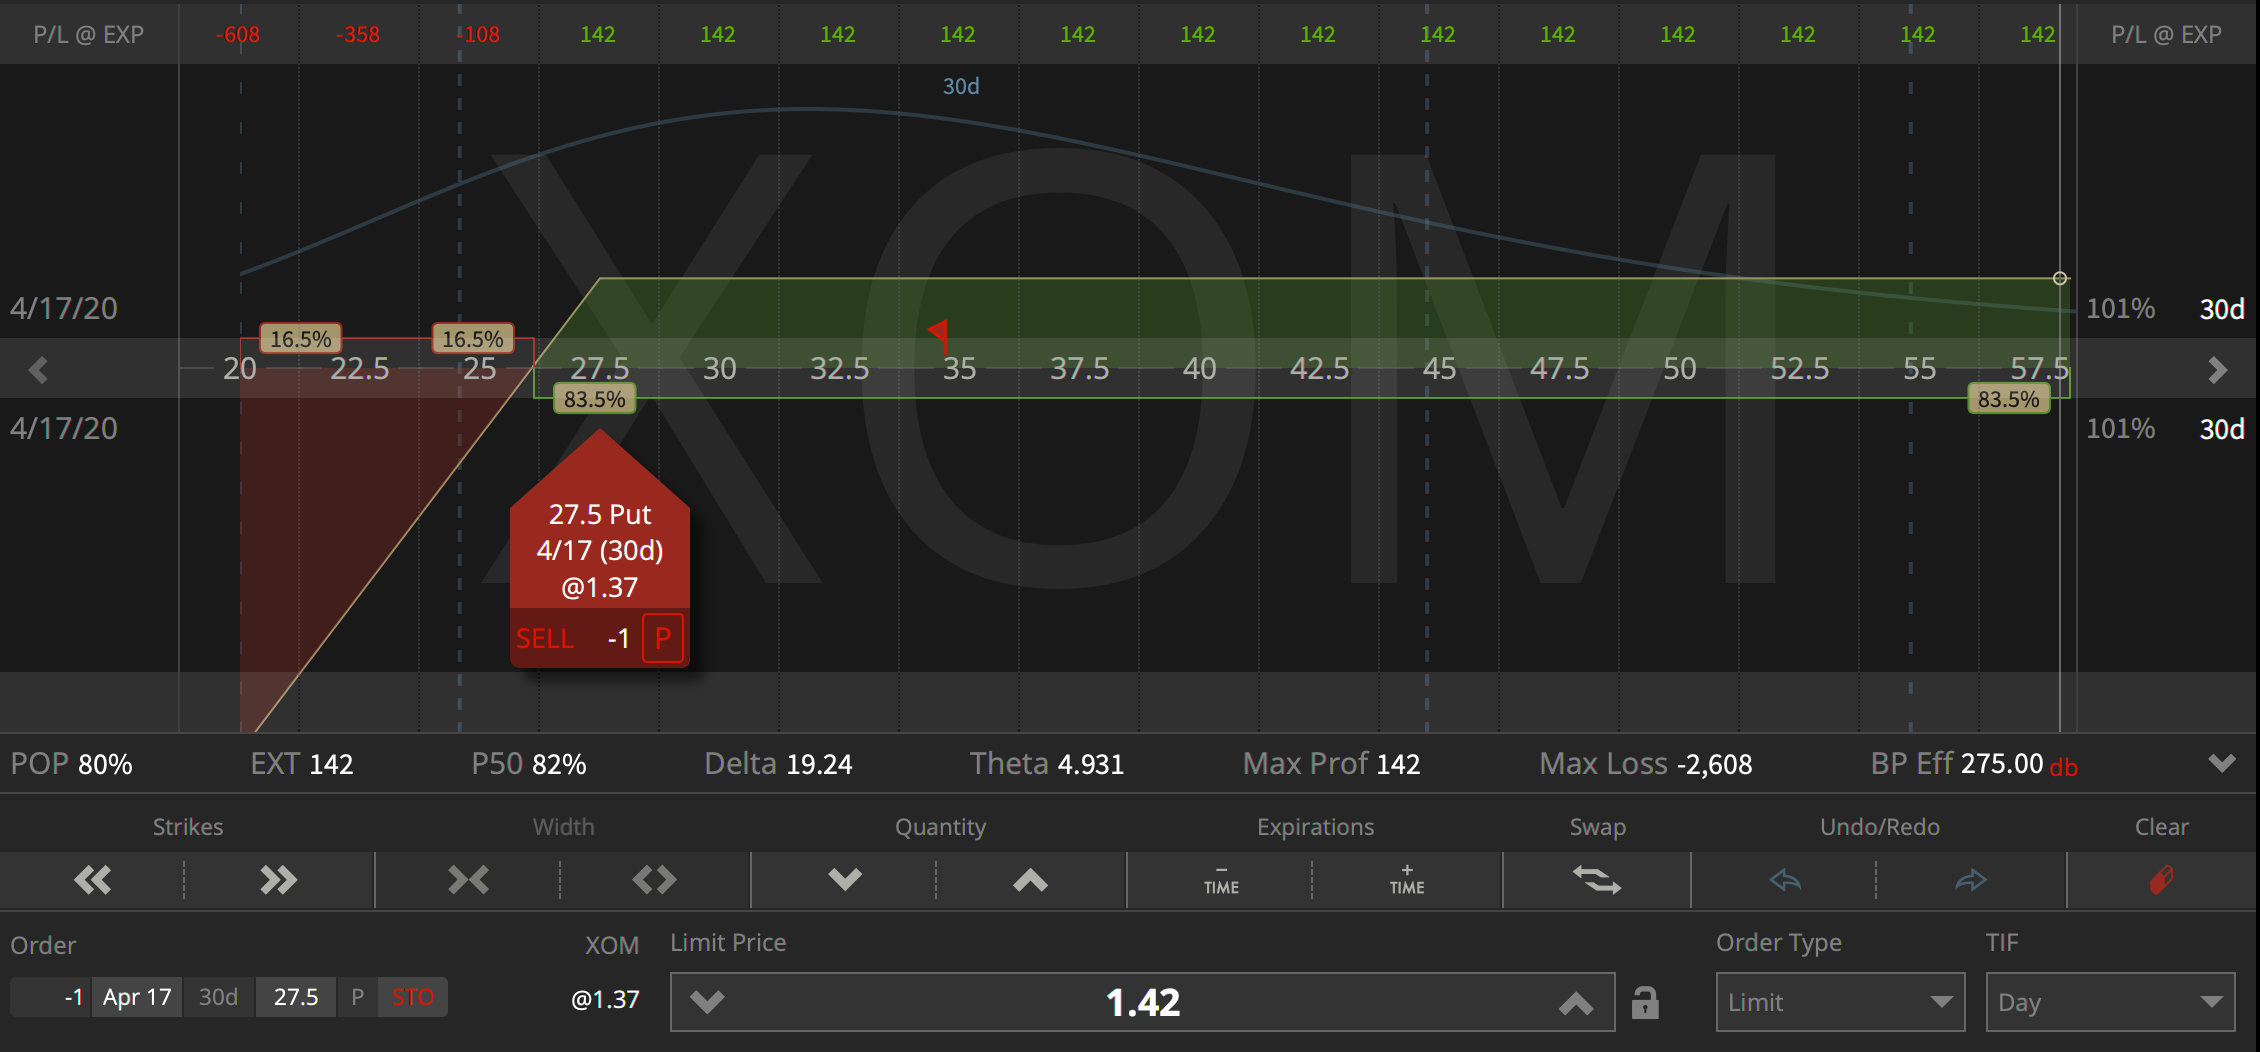The image size is (2260, 1052).
Task: Click strike 50 on the price axis
Action: coord(1680,369)
